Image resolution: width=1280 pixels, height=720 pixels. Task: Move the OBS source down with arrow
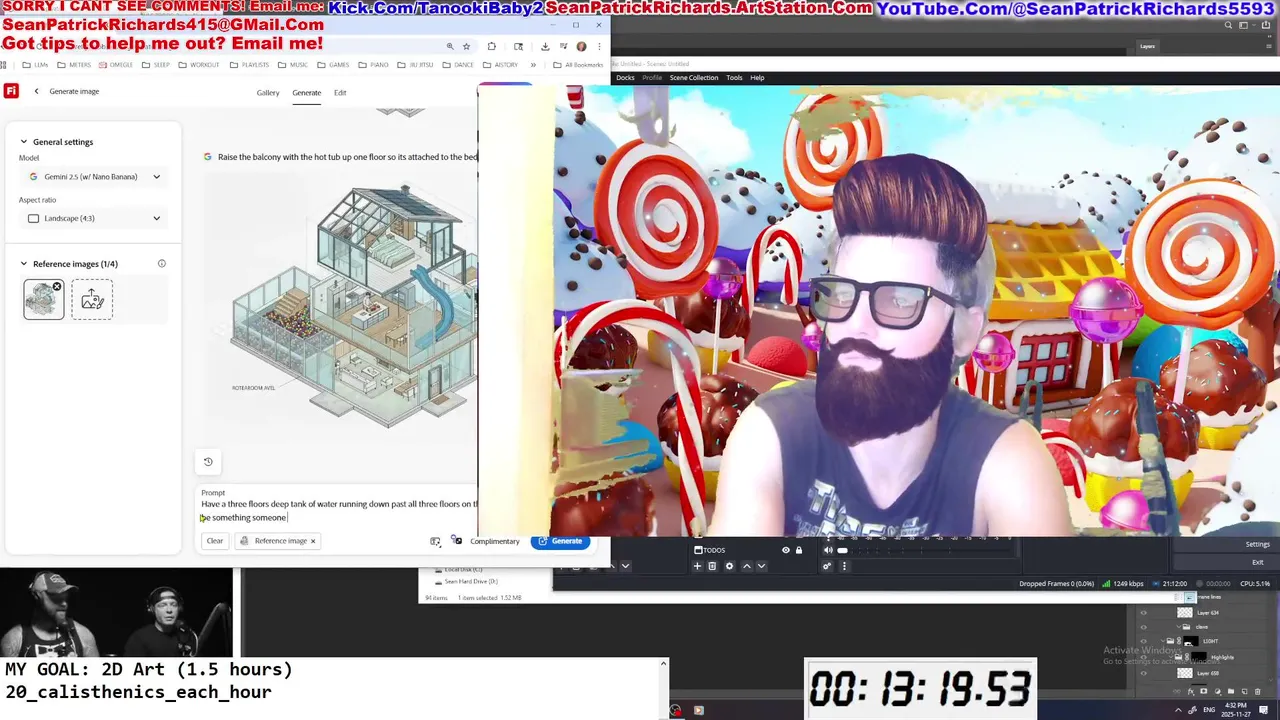click(761, 566)
